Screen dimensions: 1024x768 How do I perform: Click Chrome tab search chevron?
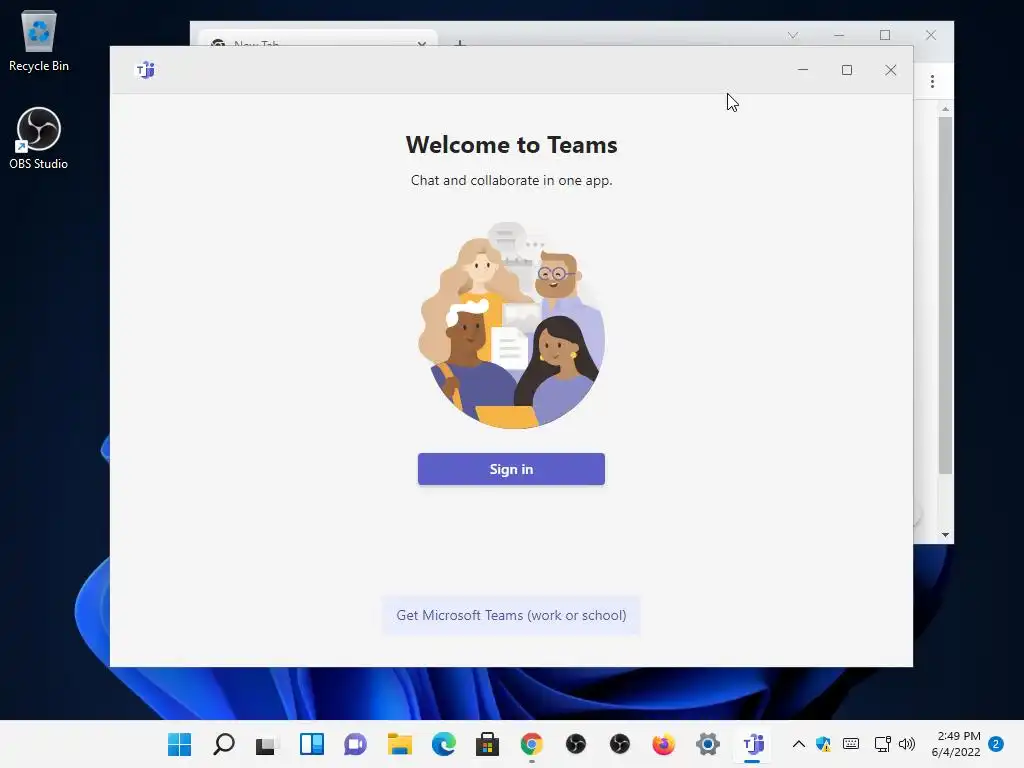point(792,35)
